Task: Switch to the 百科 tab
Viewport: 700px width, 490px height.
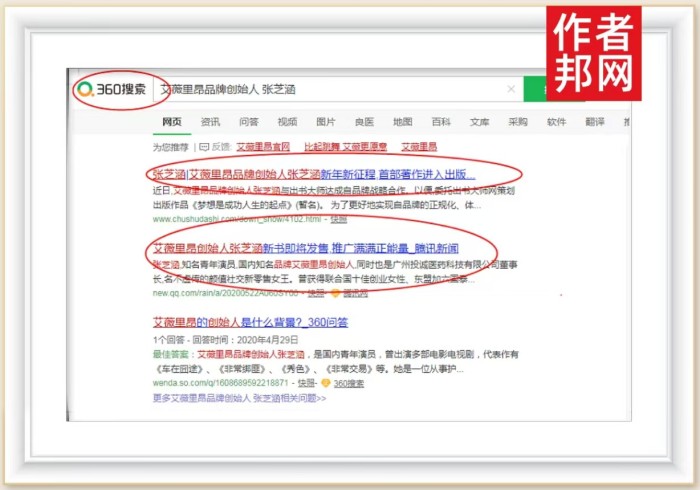Action: (441, 122)
